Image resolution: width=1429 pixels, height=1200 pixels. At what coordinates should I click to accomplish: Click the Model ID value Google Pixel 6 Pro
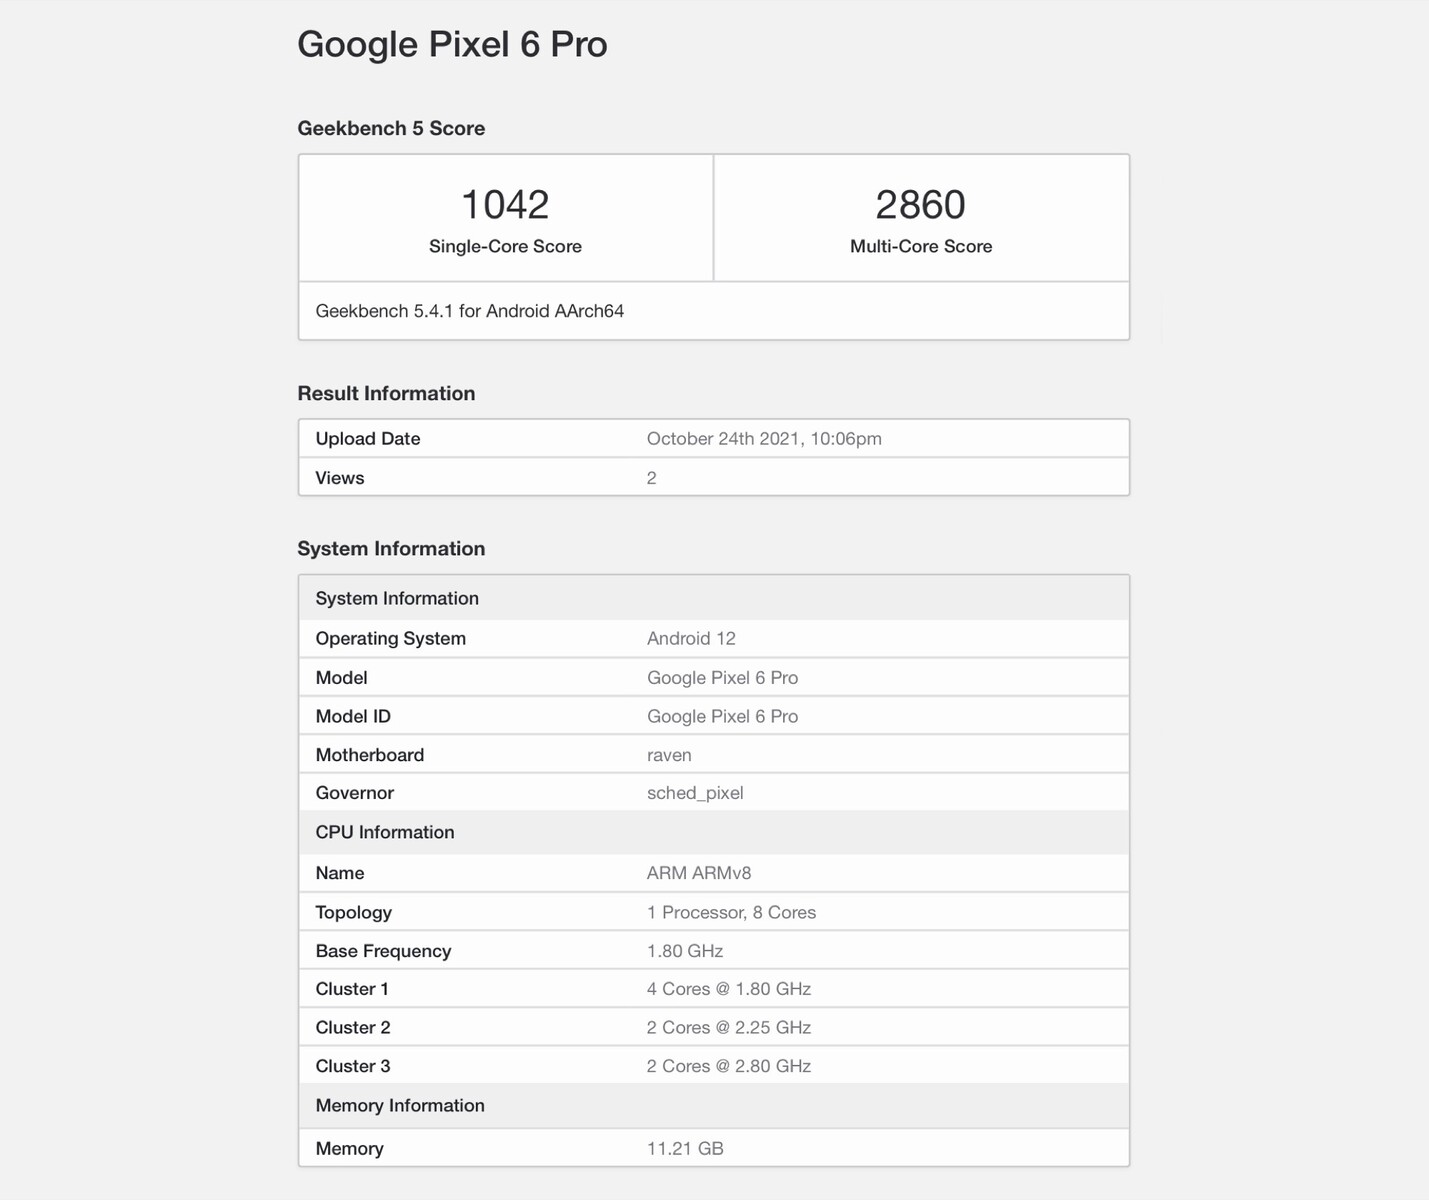coord(722,717)
